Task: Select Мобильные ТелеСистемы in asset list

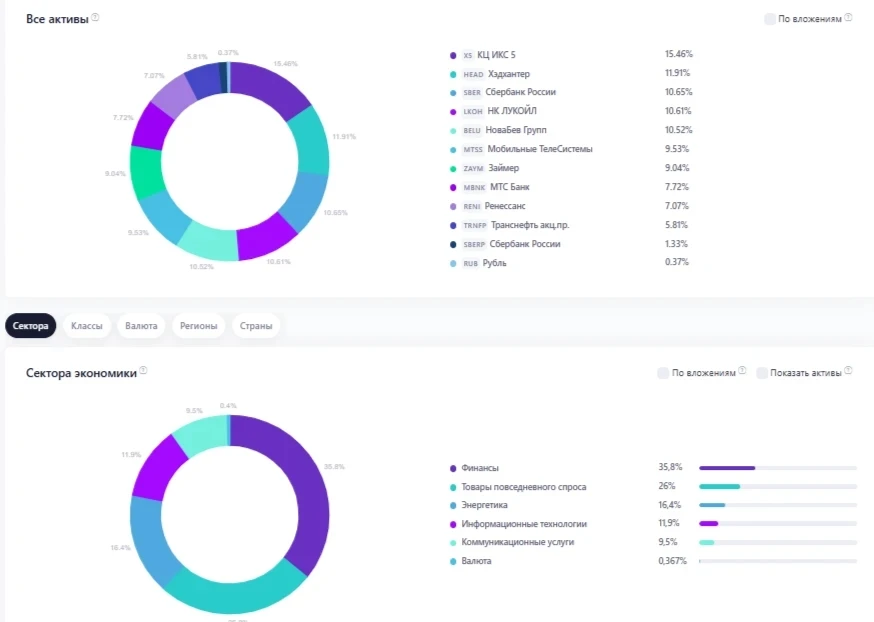Action: [x=540, y=149]
